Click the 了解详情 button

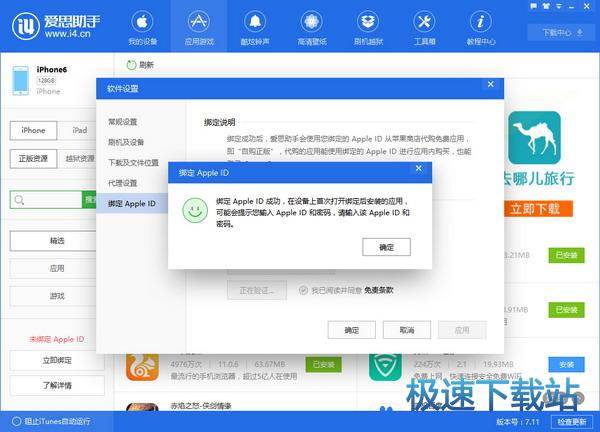click(x=57, y=385)
